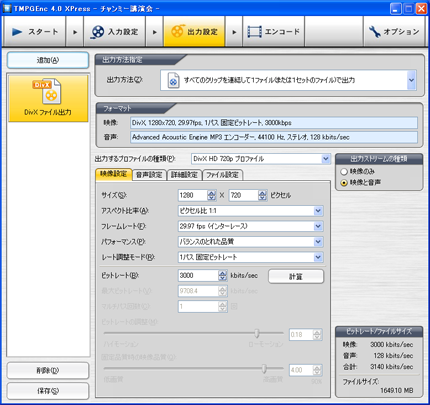This screenshot has width=430, height=405.
Task: Click arrow between 出力設定 and エンコード
Action: pyautogui.click(x=234, y=32)
